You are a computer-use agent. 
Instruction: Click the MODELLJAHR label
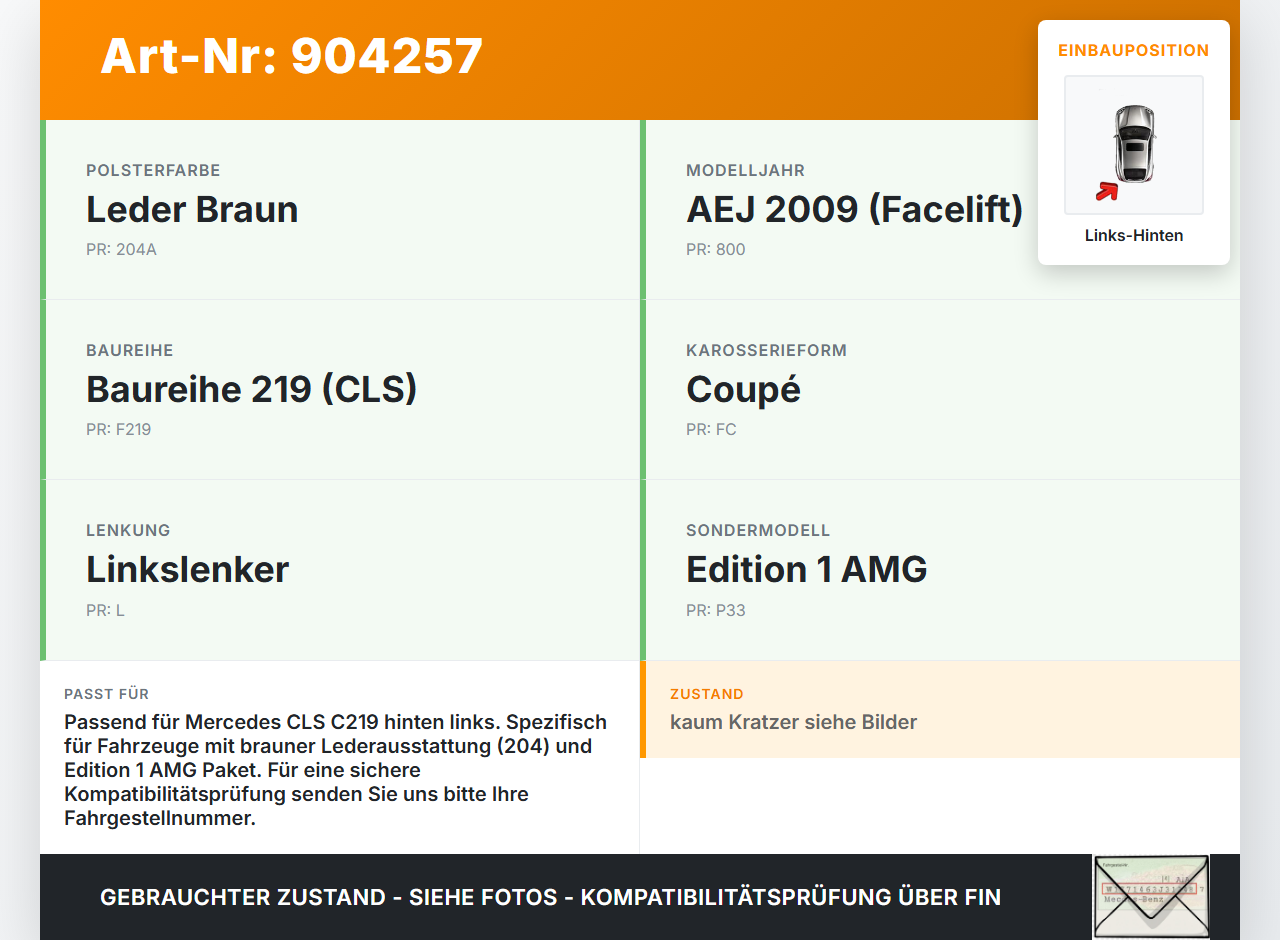(x=745, y=171)
